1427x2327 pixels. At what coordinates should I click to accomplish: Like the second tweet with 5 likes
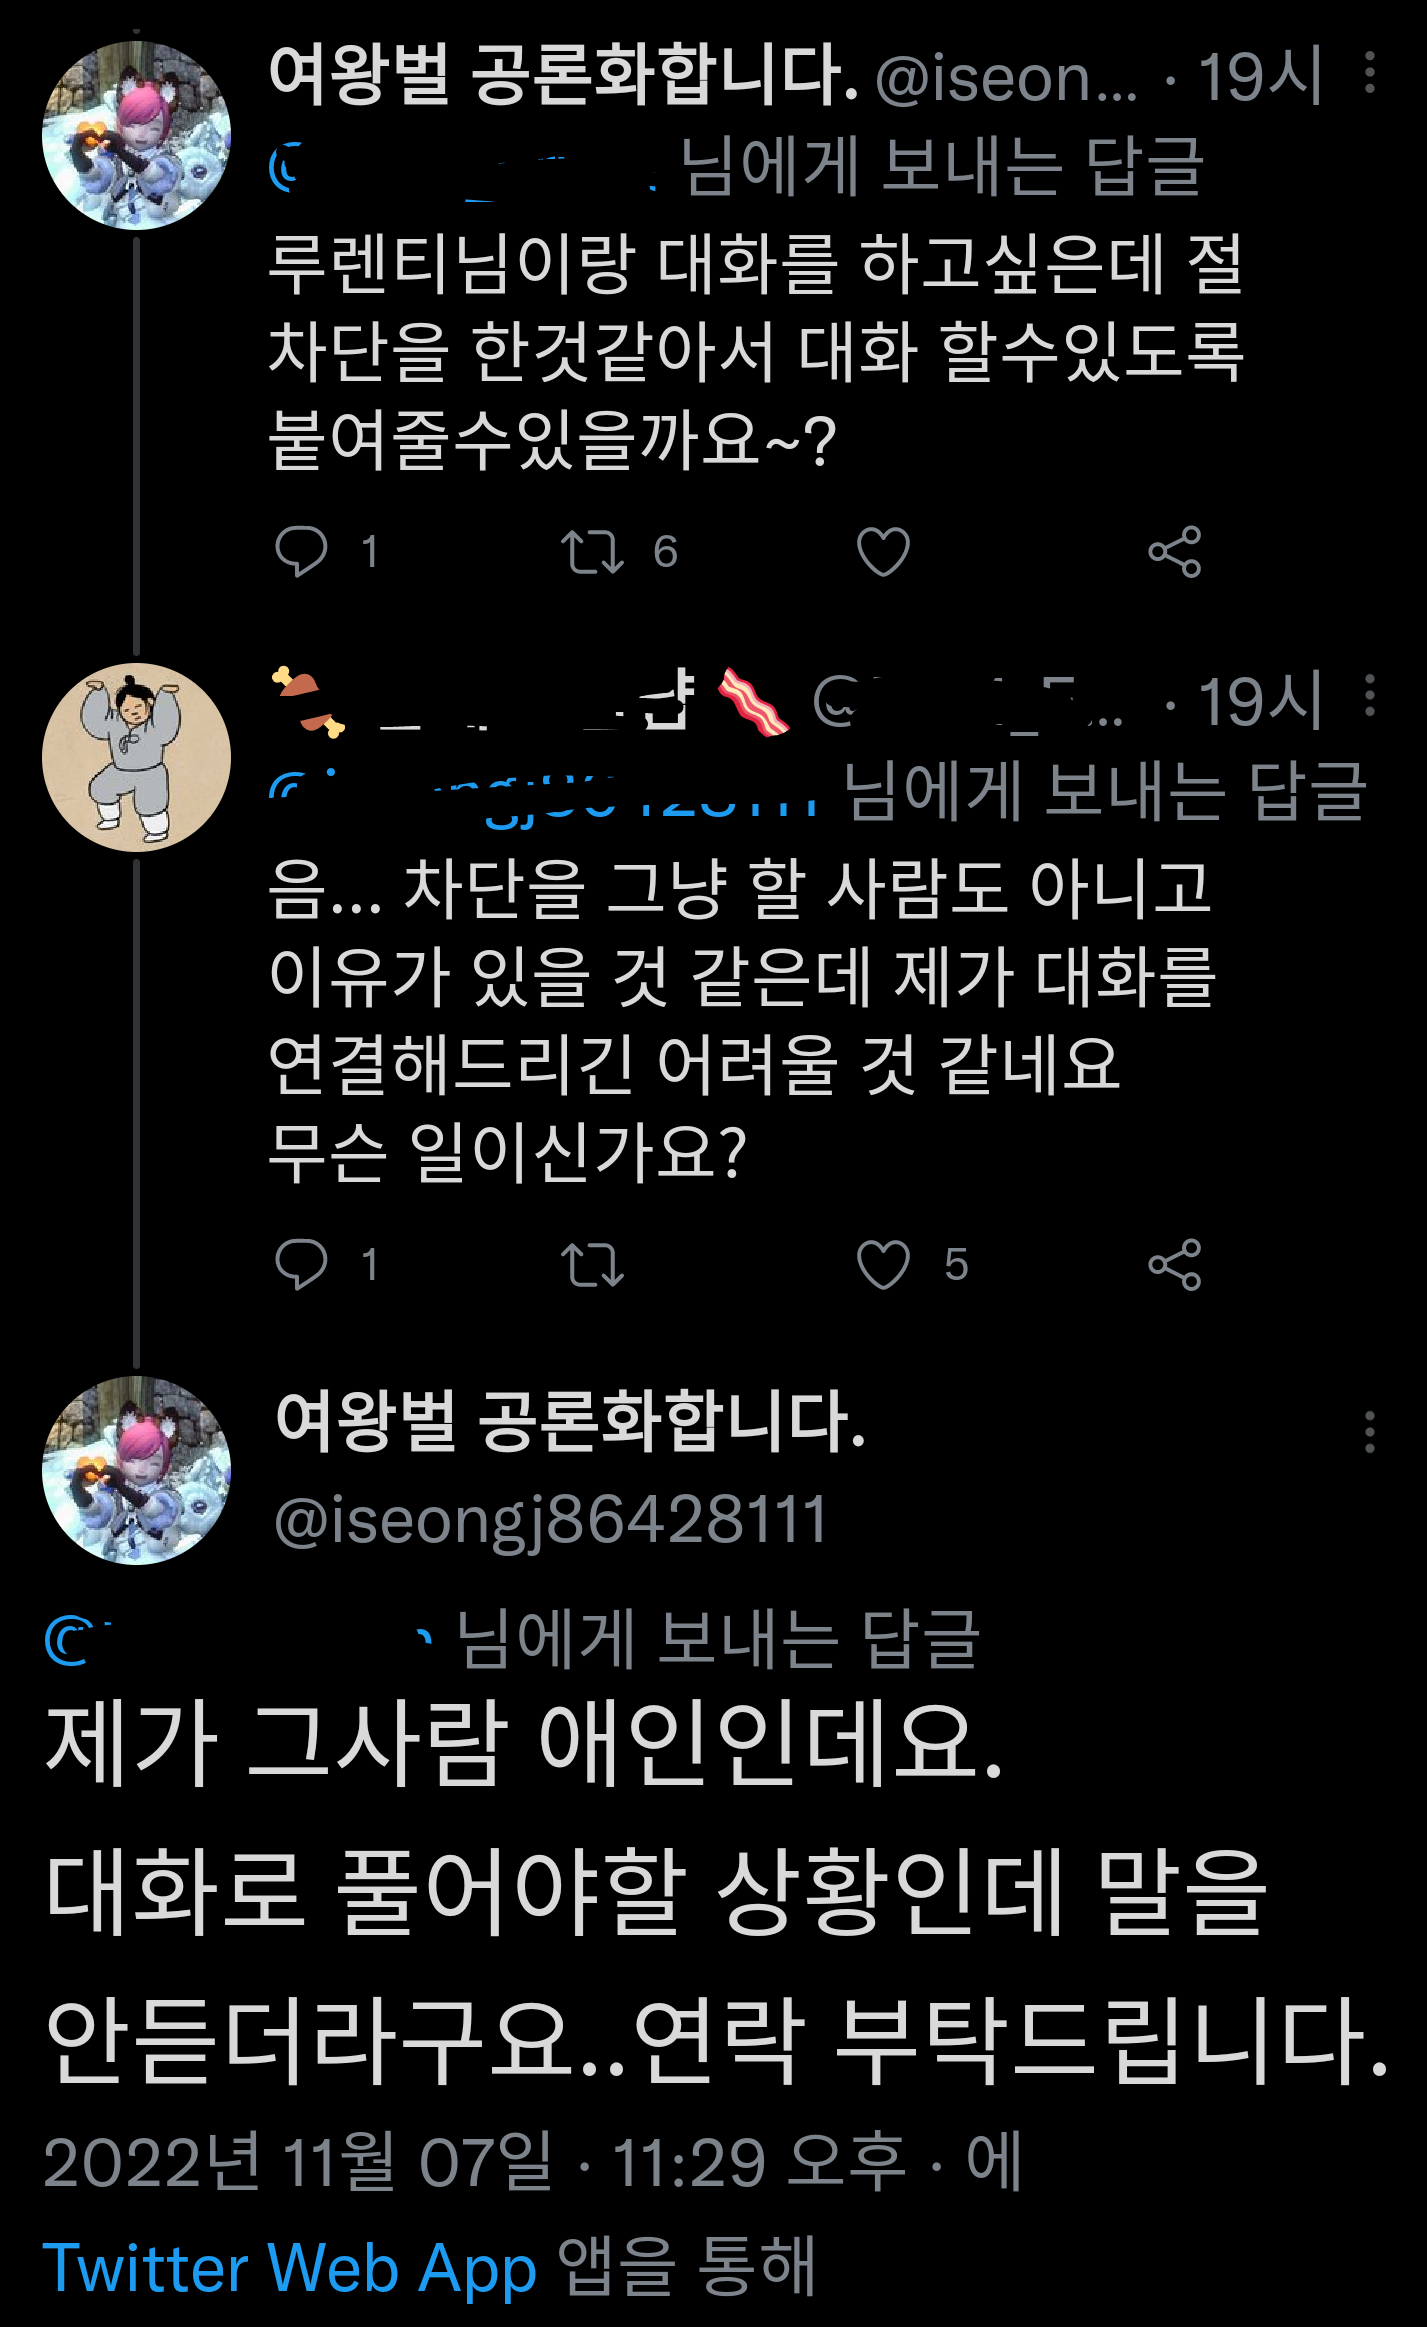coord(883,1265)
